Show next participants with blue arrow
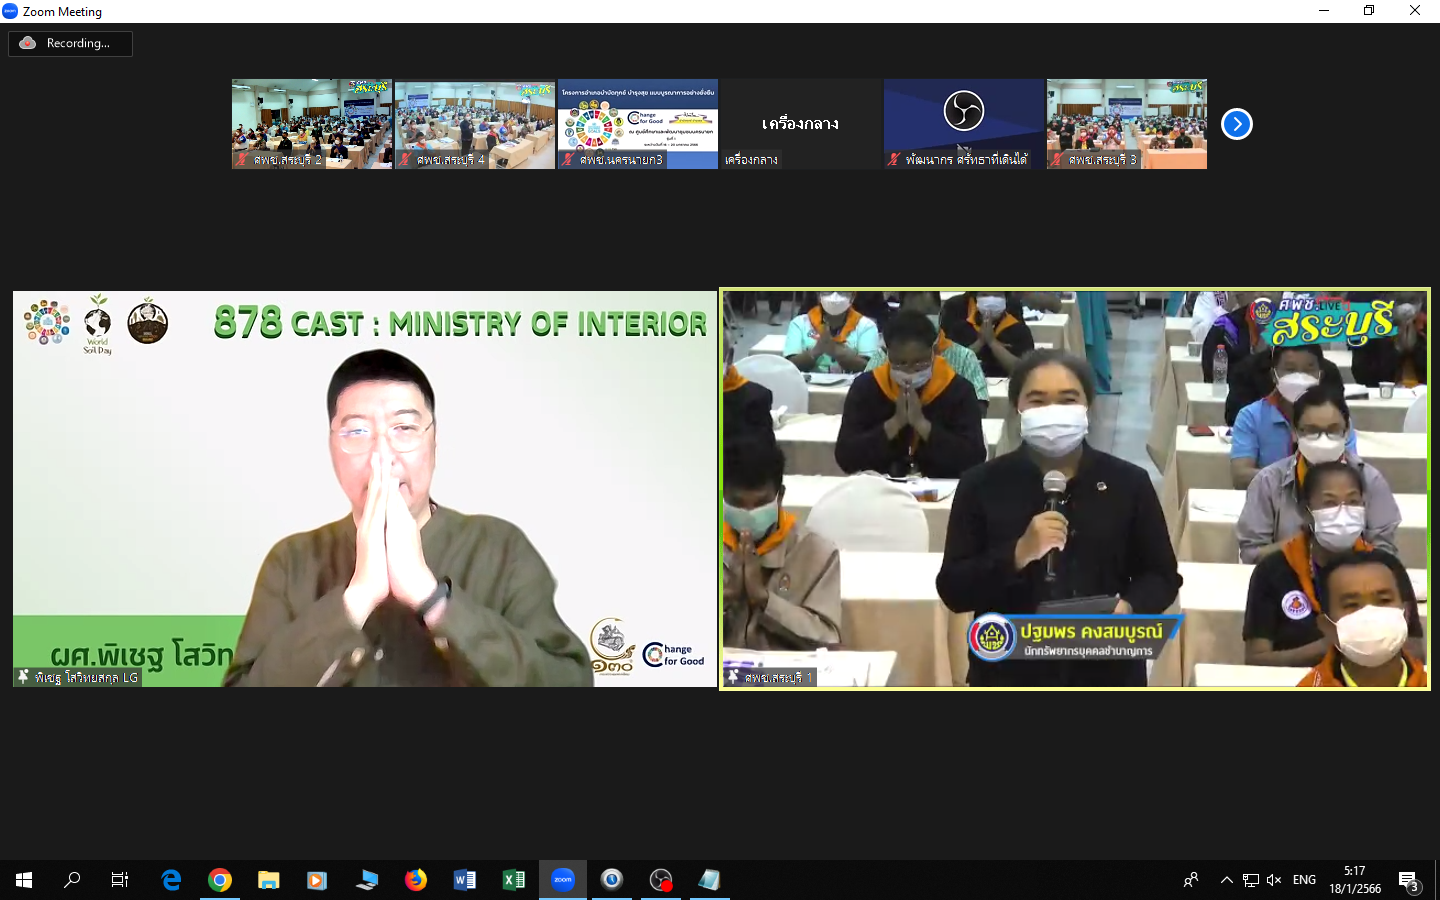 1237,124
